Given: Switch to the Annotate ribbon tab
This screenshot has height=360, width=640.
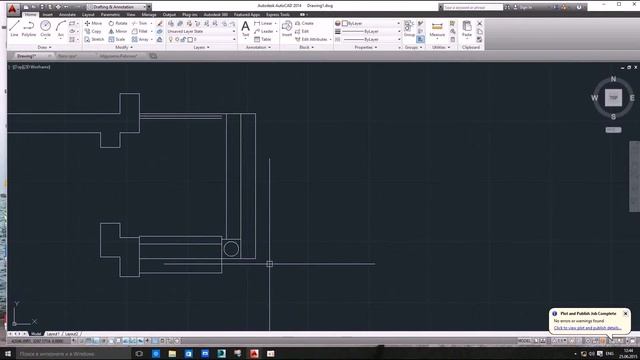Looking at the screenshot, I should [67, 15].
